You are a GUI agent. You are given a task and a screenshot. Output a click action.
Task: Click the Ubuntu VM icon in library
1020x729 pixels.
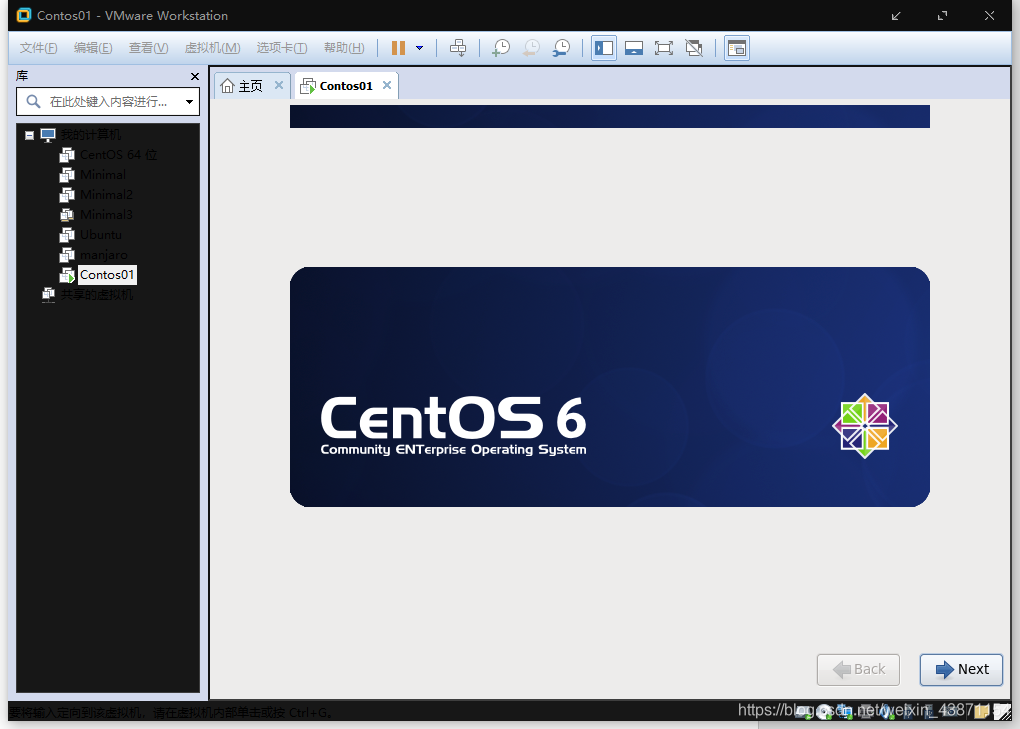point(67,235)
